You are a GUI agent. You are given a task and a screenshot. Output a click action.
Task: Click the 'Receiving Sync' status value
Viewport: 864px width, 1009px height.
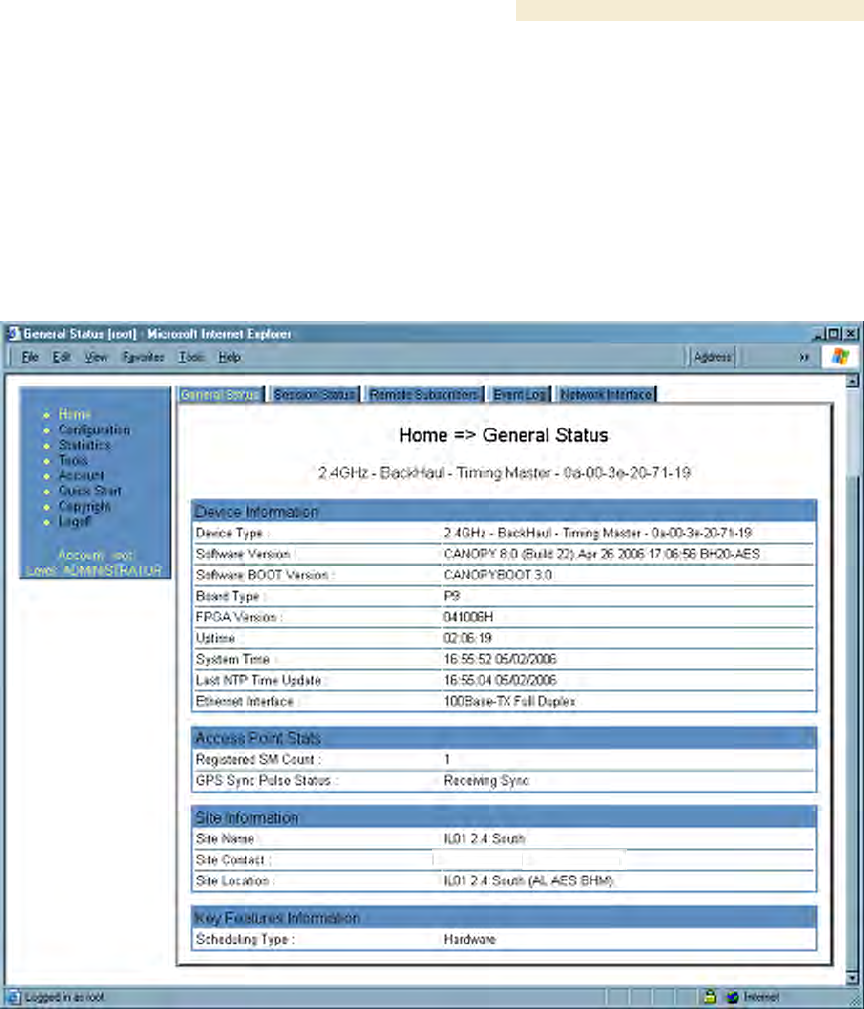tap(486, 781)
